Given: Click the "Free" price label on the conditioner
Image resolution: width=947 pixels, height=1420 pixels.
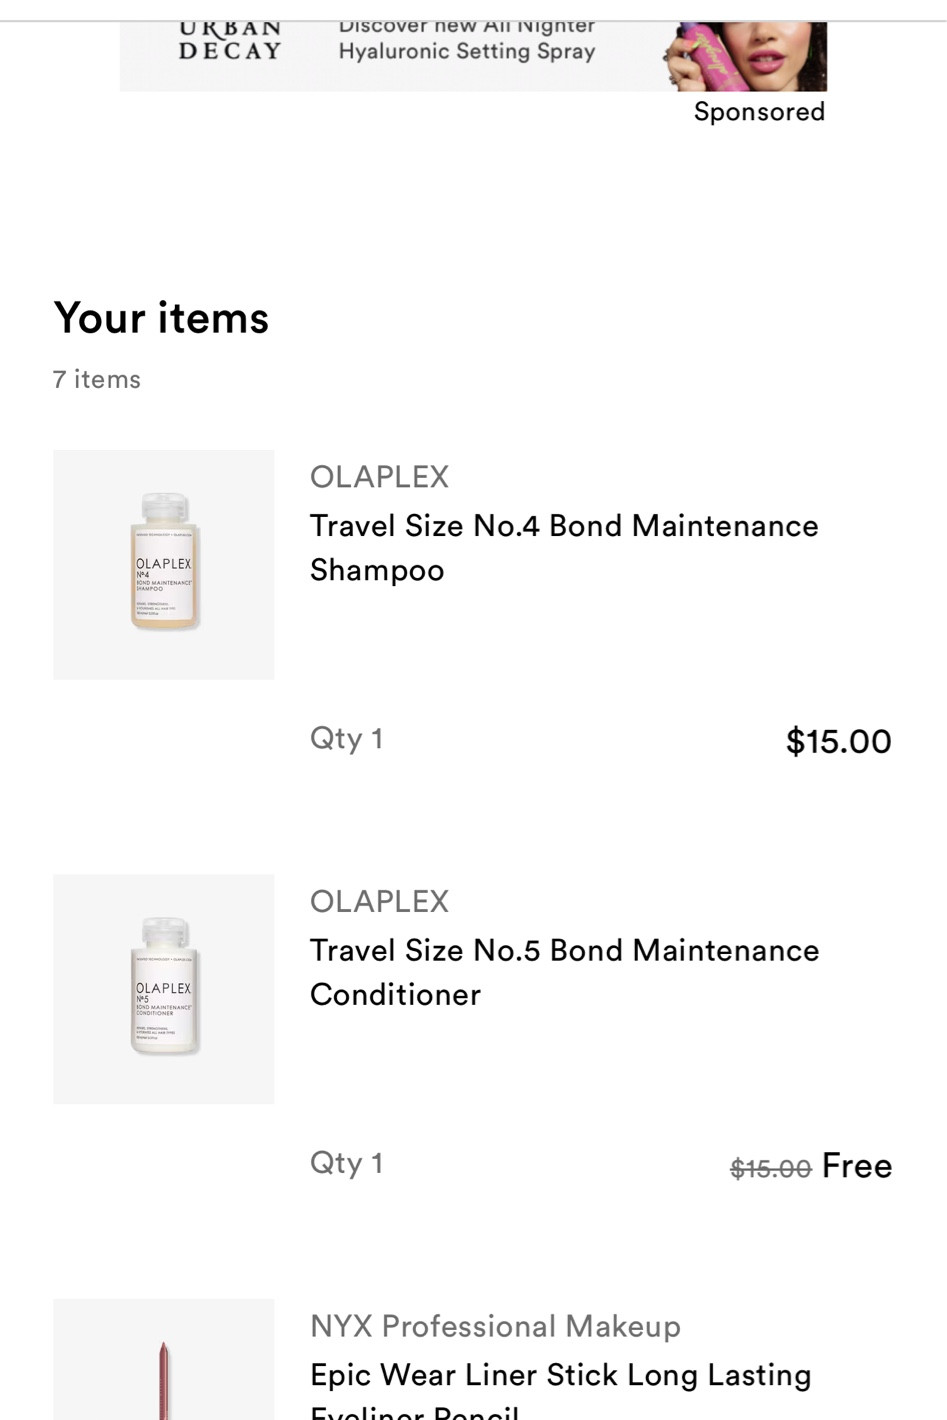Looking at the screenshot, I should (857, 1165).
